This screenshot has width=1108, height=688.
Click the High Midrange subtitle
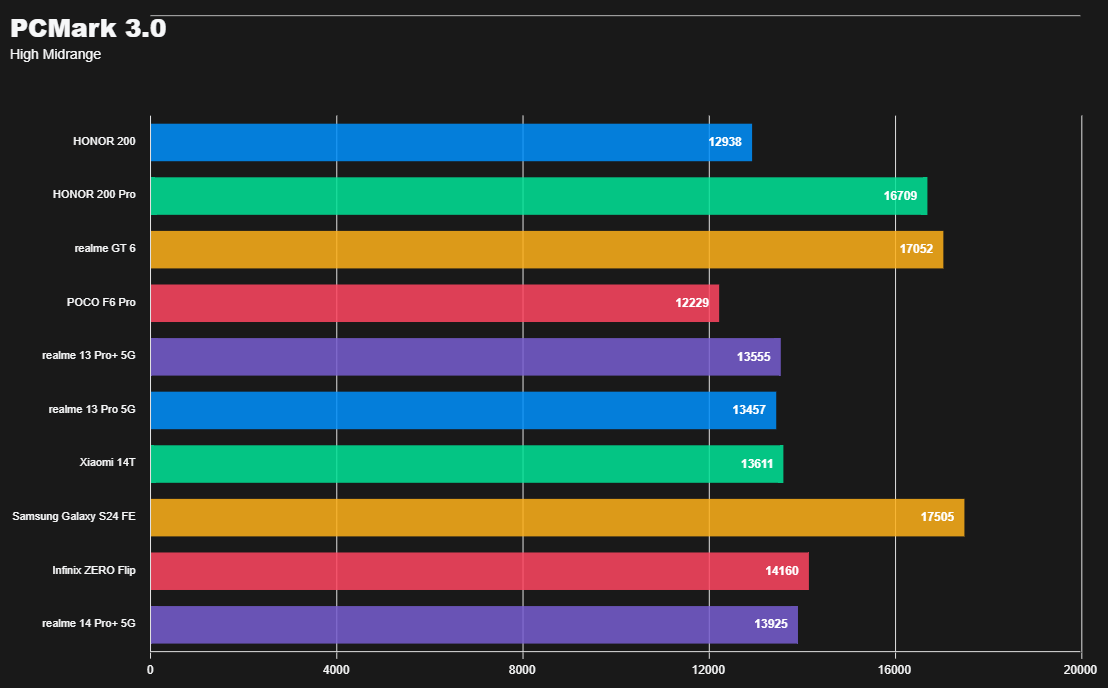[55, 55]
